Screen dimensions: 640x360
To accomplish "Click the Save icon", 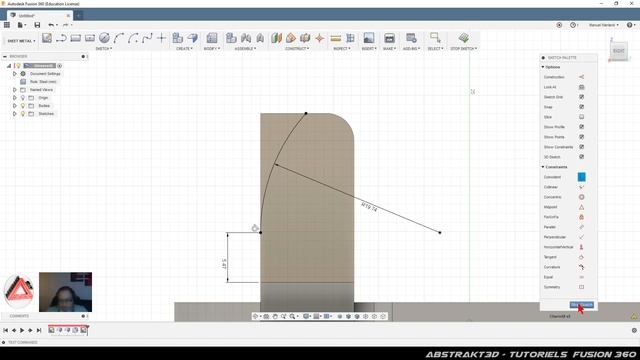I will click(x=37, y=25).
